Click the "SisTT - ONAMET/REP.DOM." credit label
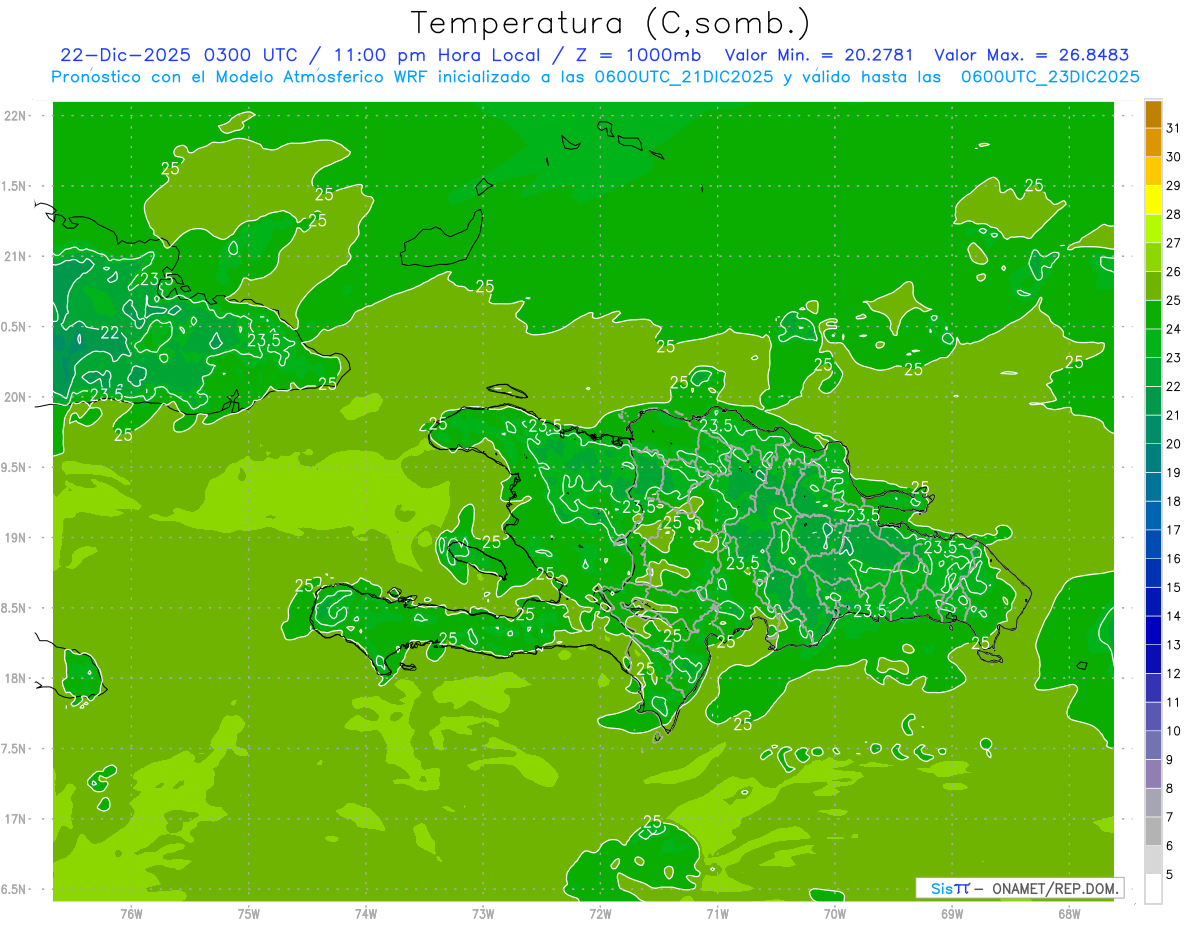The height and width of the screenshot is (927, 1200). pyautogui.click(x=1019, y=888)
